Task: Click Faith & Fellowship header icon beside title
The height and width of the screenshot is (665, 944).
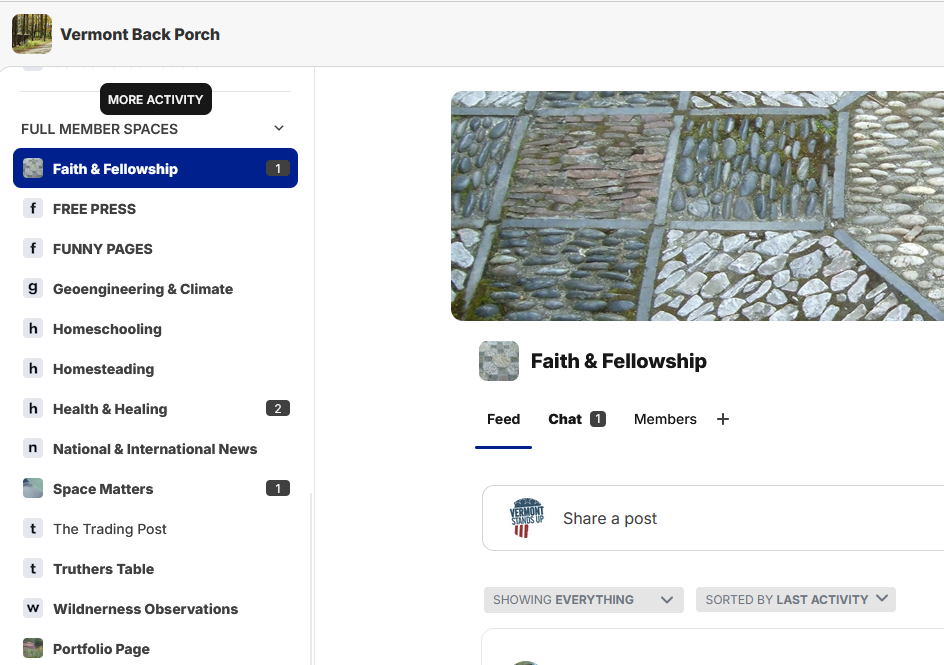Action: 499,361
